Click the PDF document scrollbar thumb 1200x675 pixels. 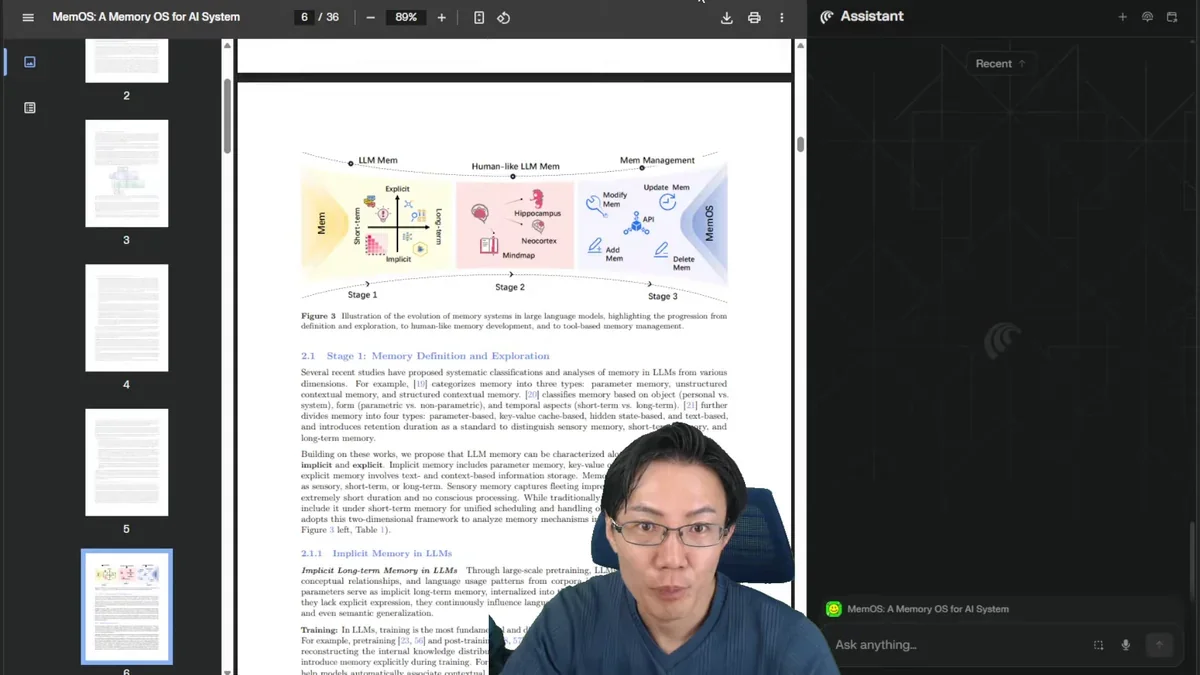click(x=800, y=144)
